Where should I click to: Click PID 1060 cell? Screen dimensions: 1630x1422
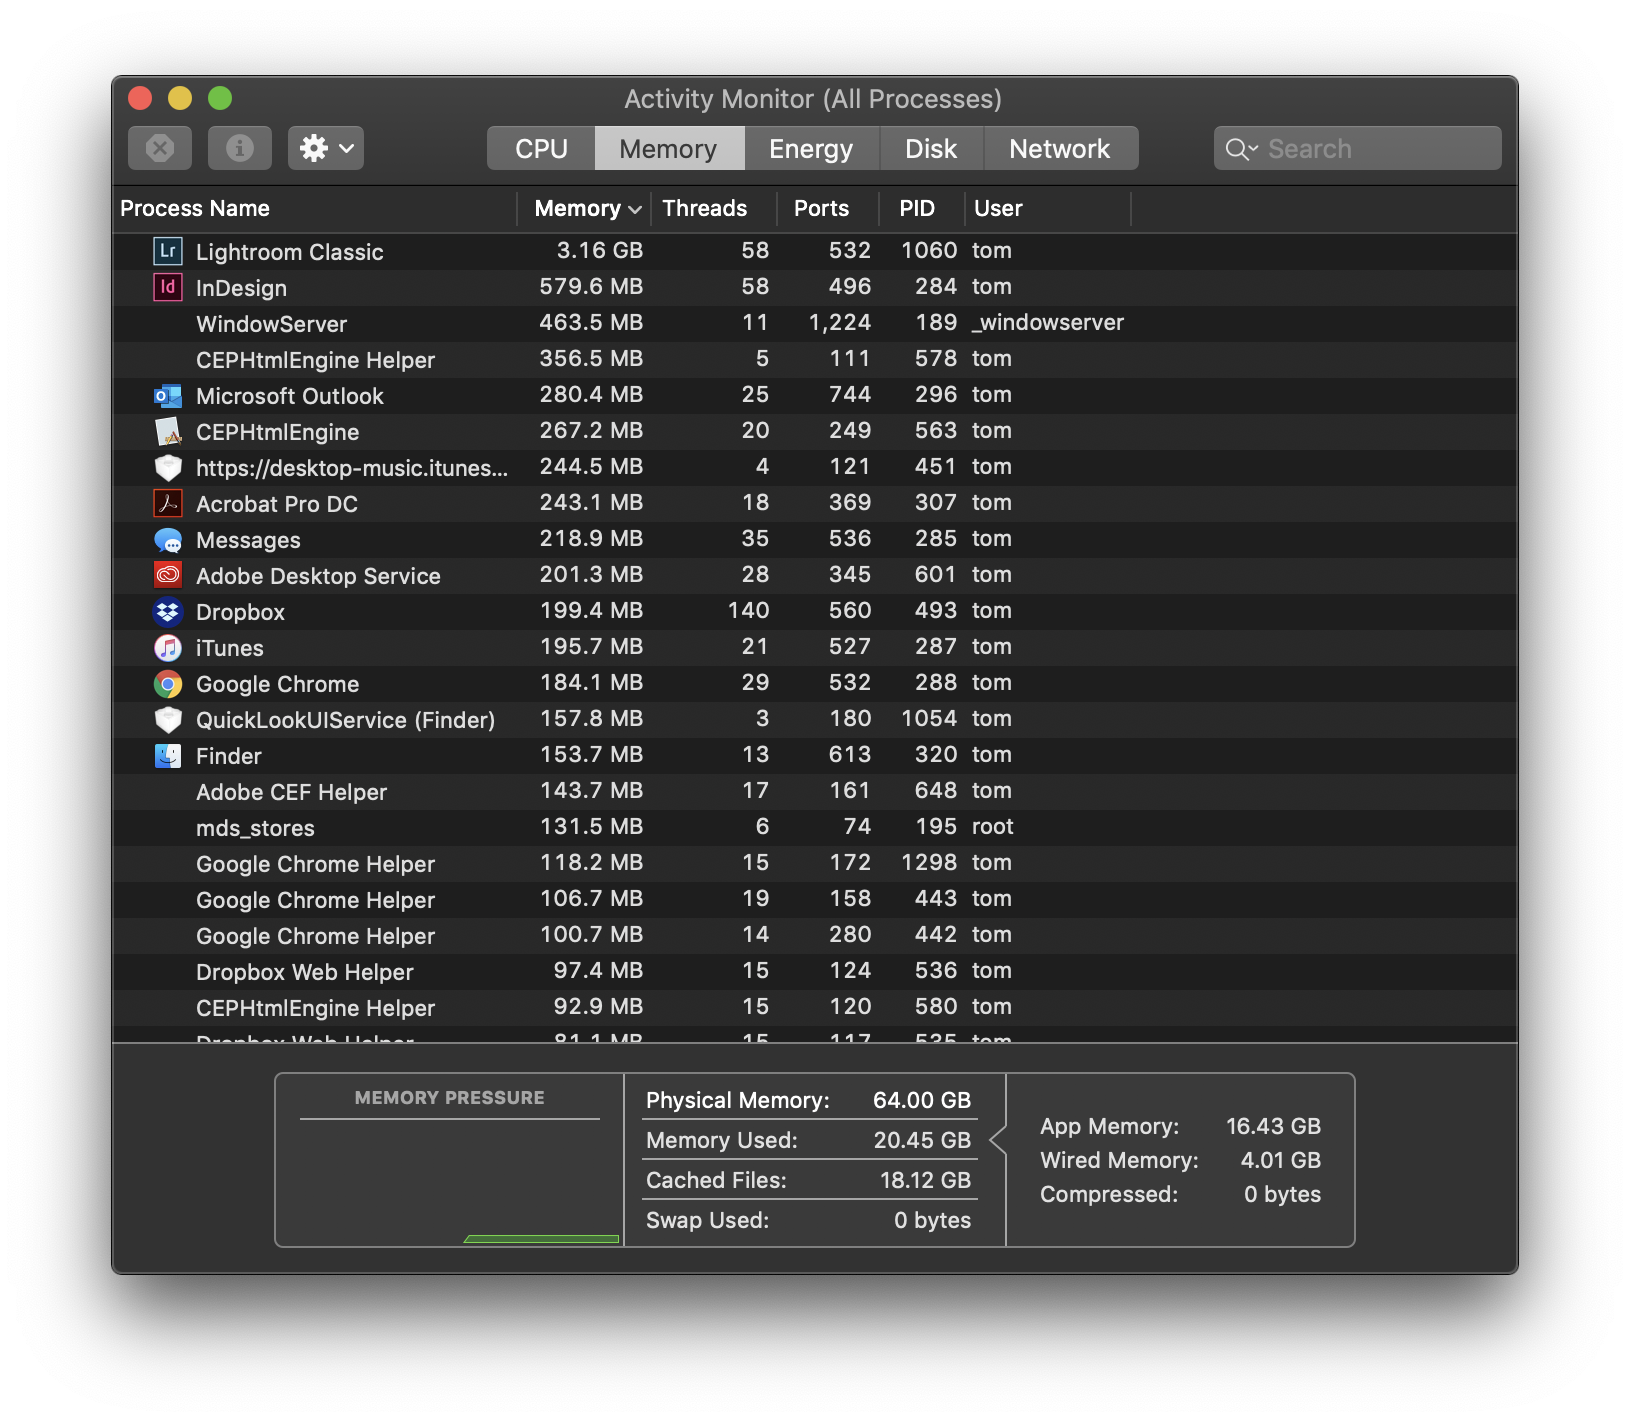point(929,250)
